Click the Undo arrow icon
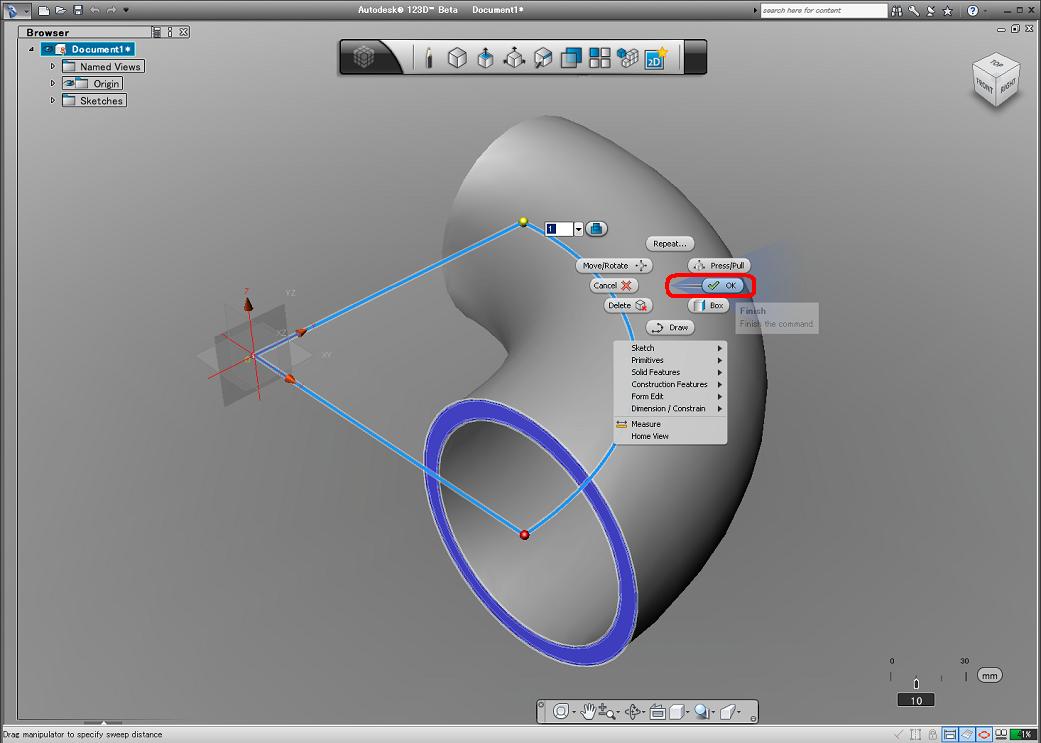 pos(94,10)
